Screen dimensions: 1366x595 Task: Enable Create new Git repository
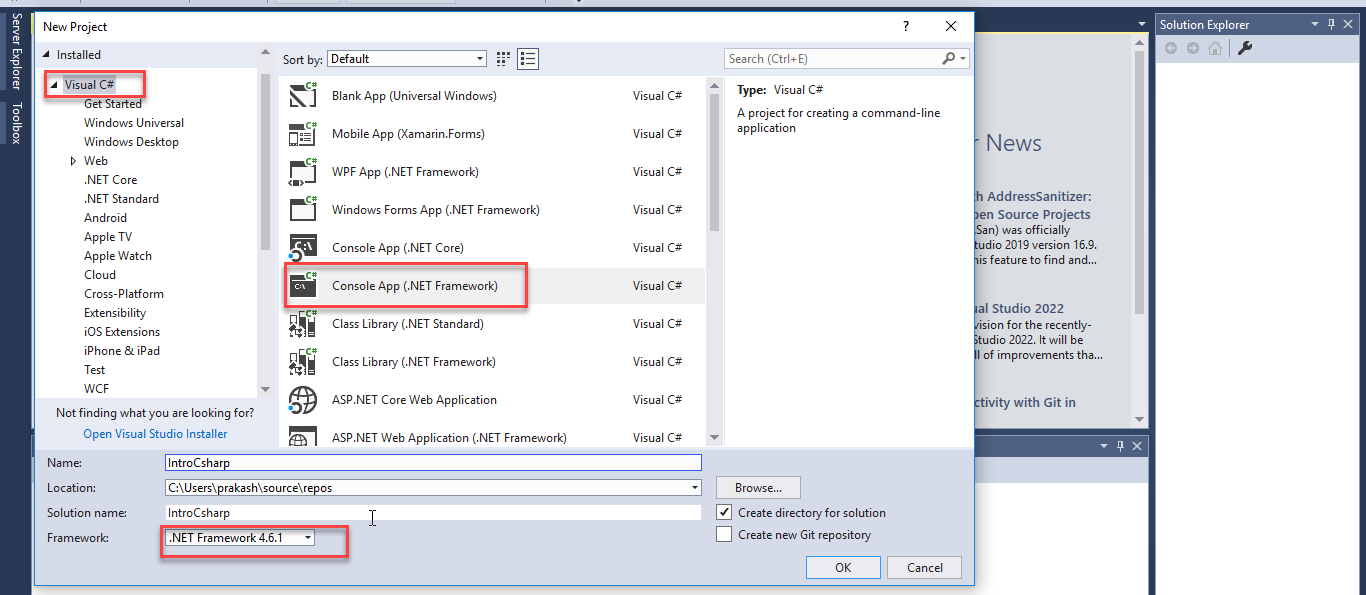click(724, 533)
